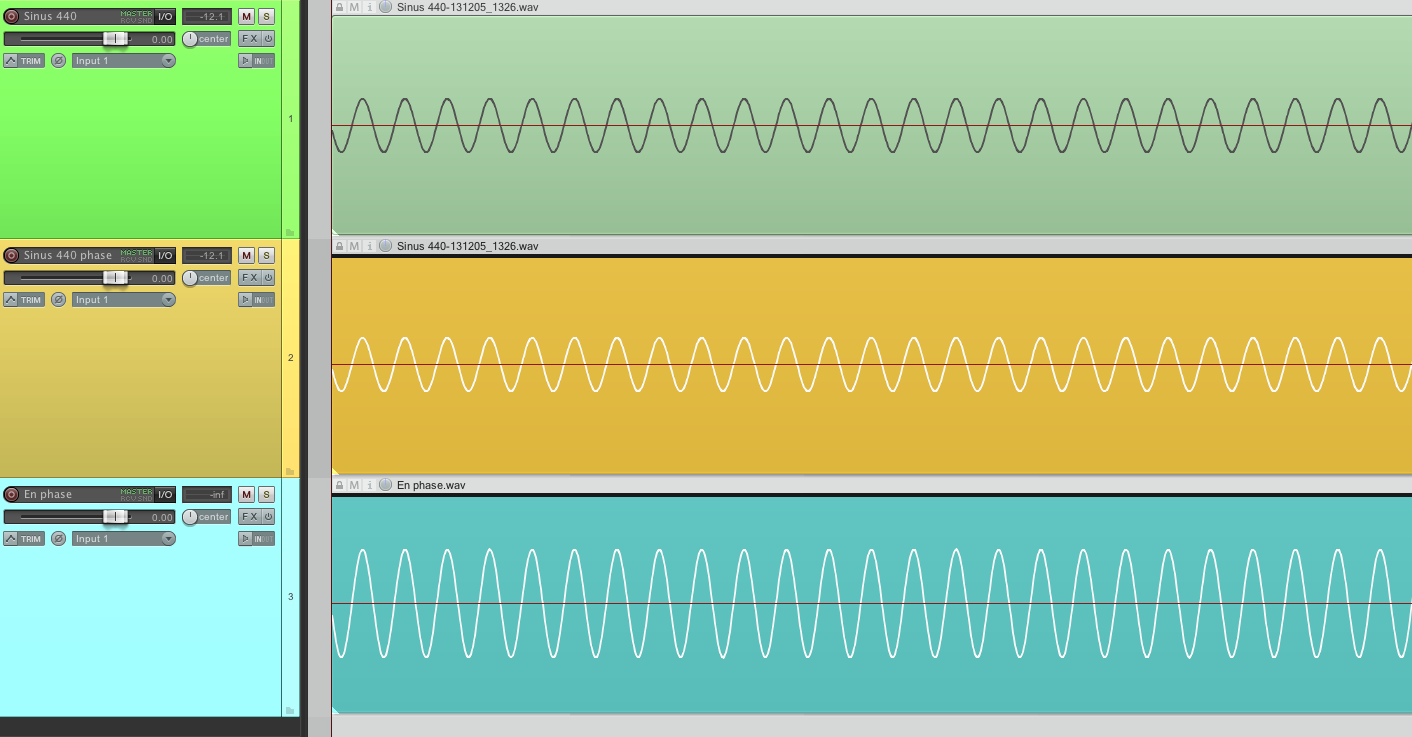Viewport: 1412px width, 737px height.
Task: Mute the Sinus 440 track
Action: click(246, 16)
